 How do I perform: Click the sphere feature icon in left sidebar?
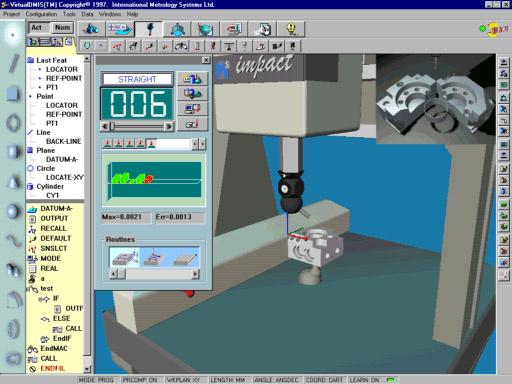pyautogui.click(x=13, y=211)
